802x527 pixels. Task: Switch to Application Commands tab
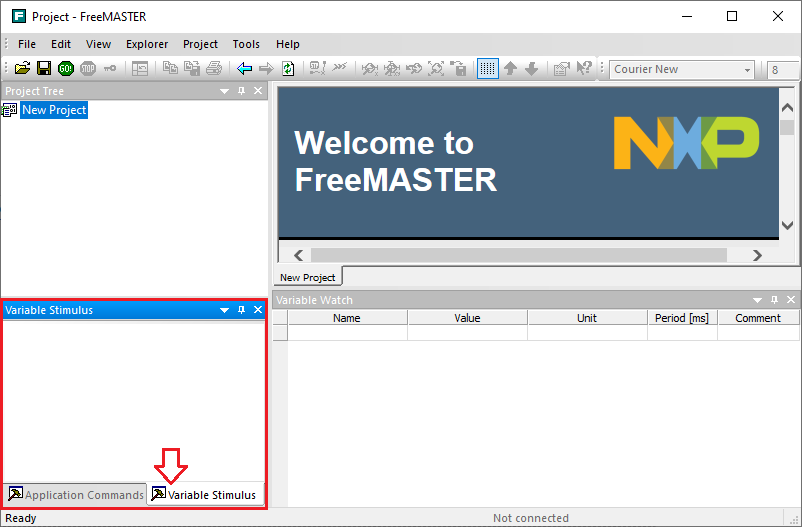76,494
